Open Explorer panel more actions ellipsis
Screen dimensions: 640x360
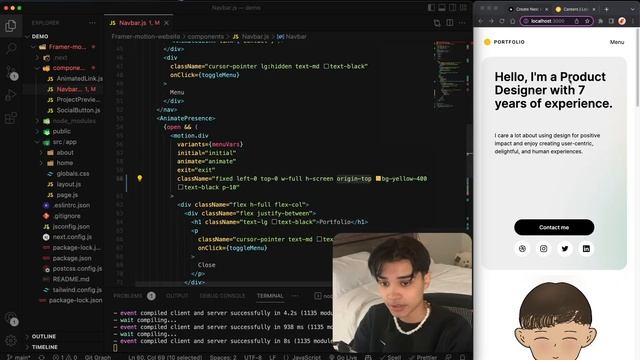click(92, 23)
